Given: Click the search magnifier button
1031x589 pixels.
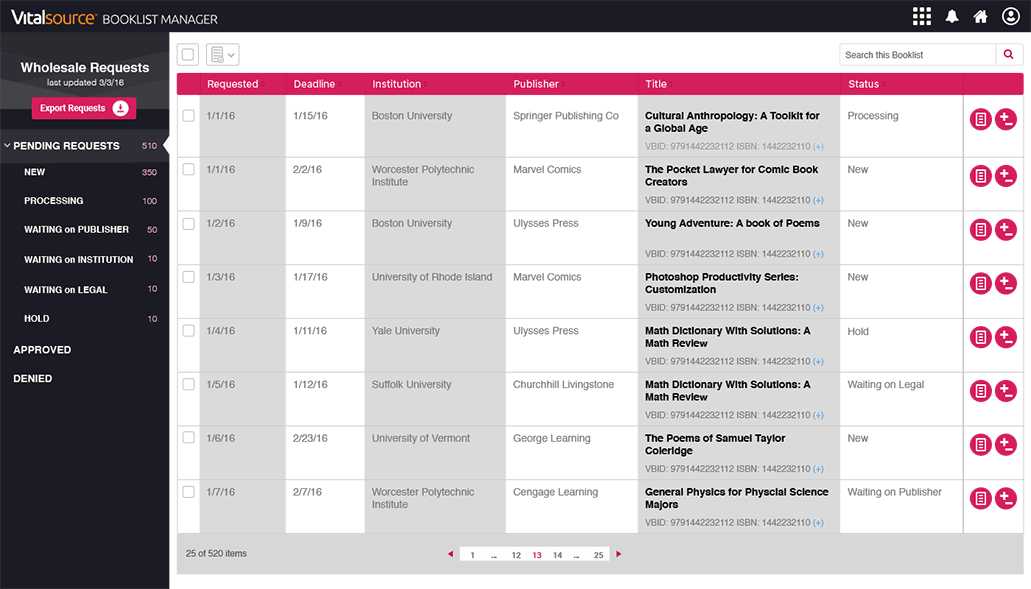Looking at the screenshot, I should click(1009, 55).
